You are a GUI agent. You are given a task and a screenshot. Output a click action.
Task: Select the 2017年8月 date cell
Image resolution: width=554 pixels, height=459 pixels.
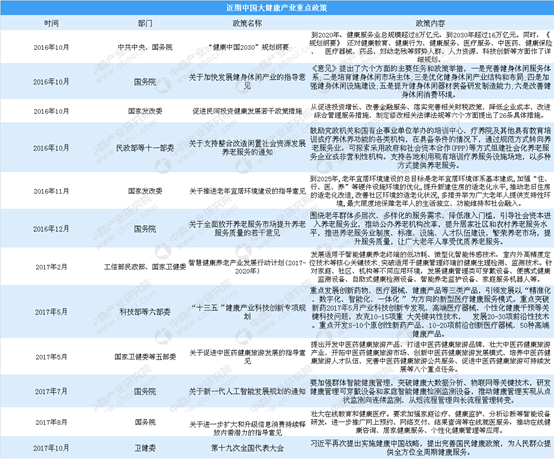[x=51, y=422]
